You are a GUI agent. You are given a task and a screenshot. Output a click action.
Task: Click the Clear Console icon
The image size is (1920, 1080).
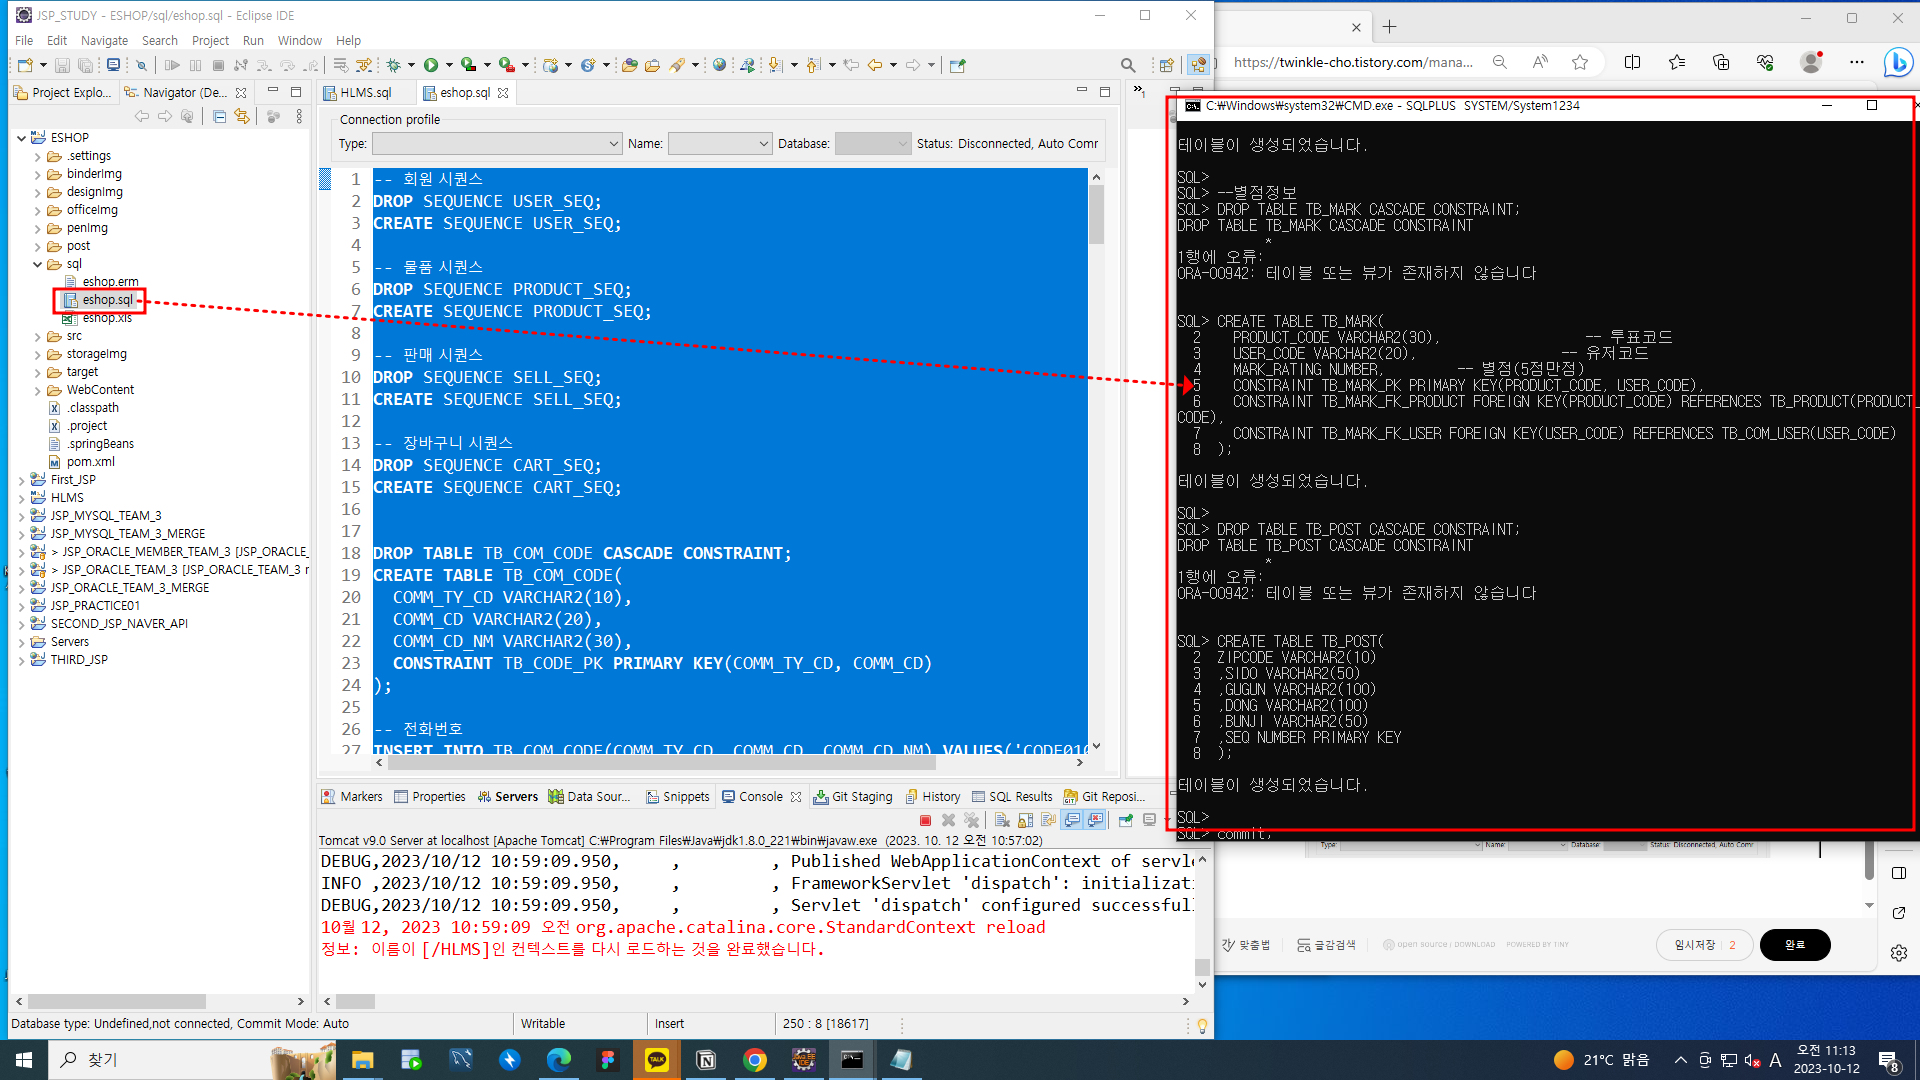pos(1002,820)
